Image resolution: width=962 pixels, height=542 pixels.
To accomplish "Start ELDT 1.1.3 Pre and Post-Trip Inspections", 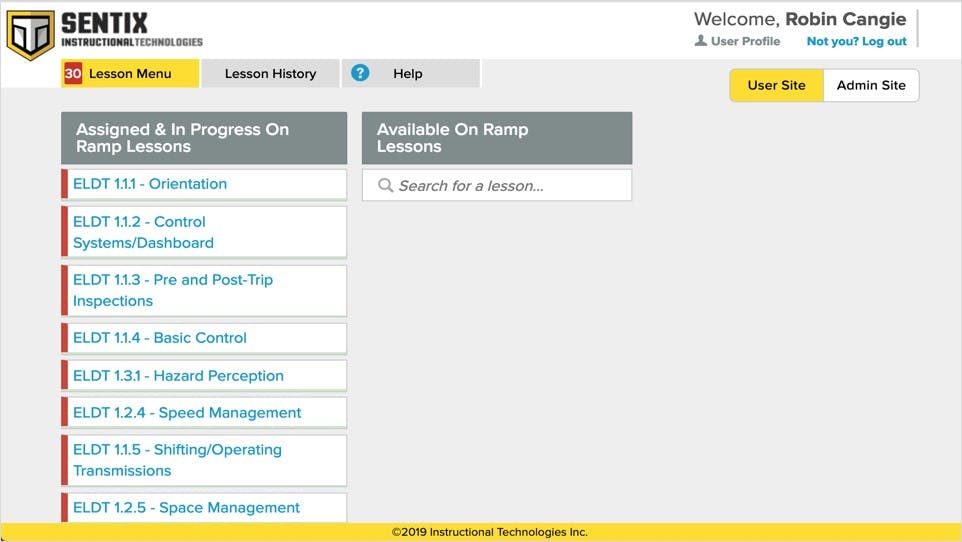I will click(172, 290).
